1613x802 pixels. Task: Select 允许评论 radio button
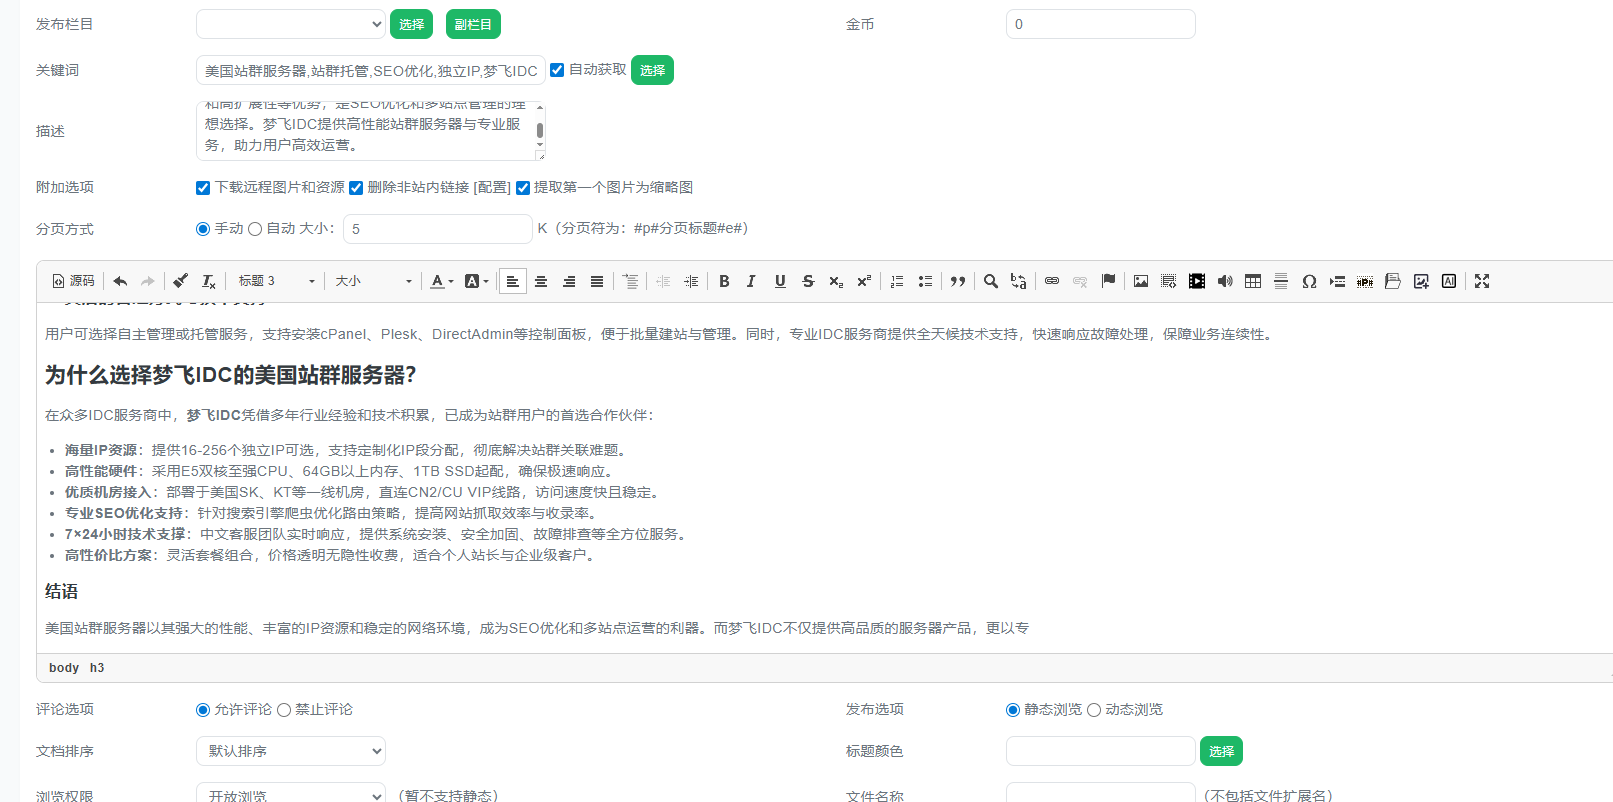coord(203,710)
